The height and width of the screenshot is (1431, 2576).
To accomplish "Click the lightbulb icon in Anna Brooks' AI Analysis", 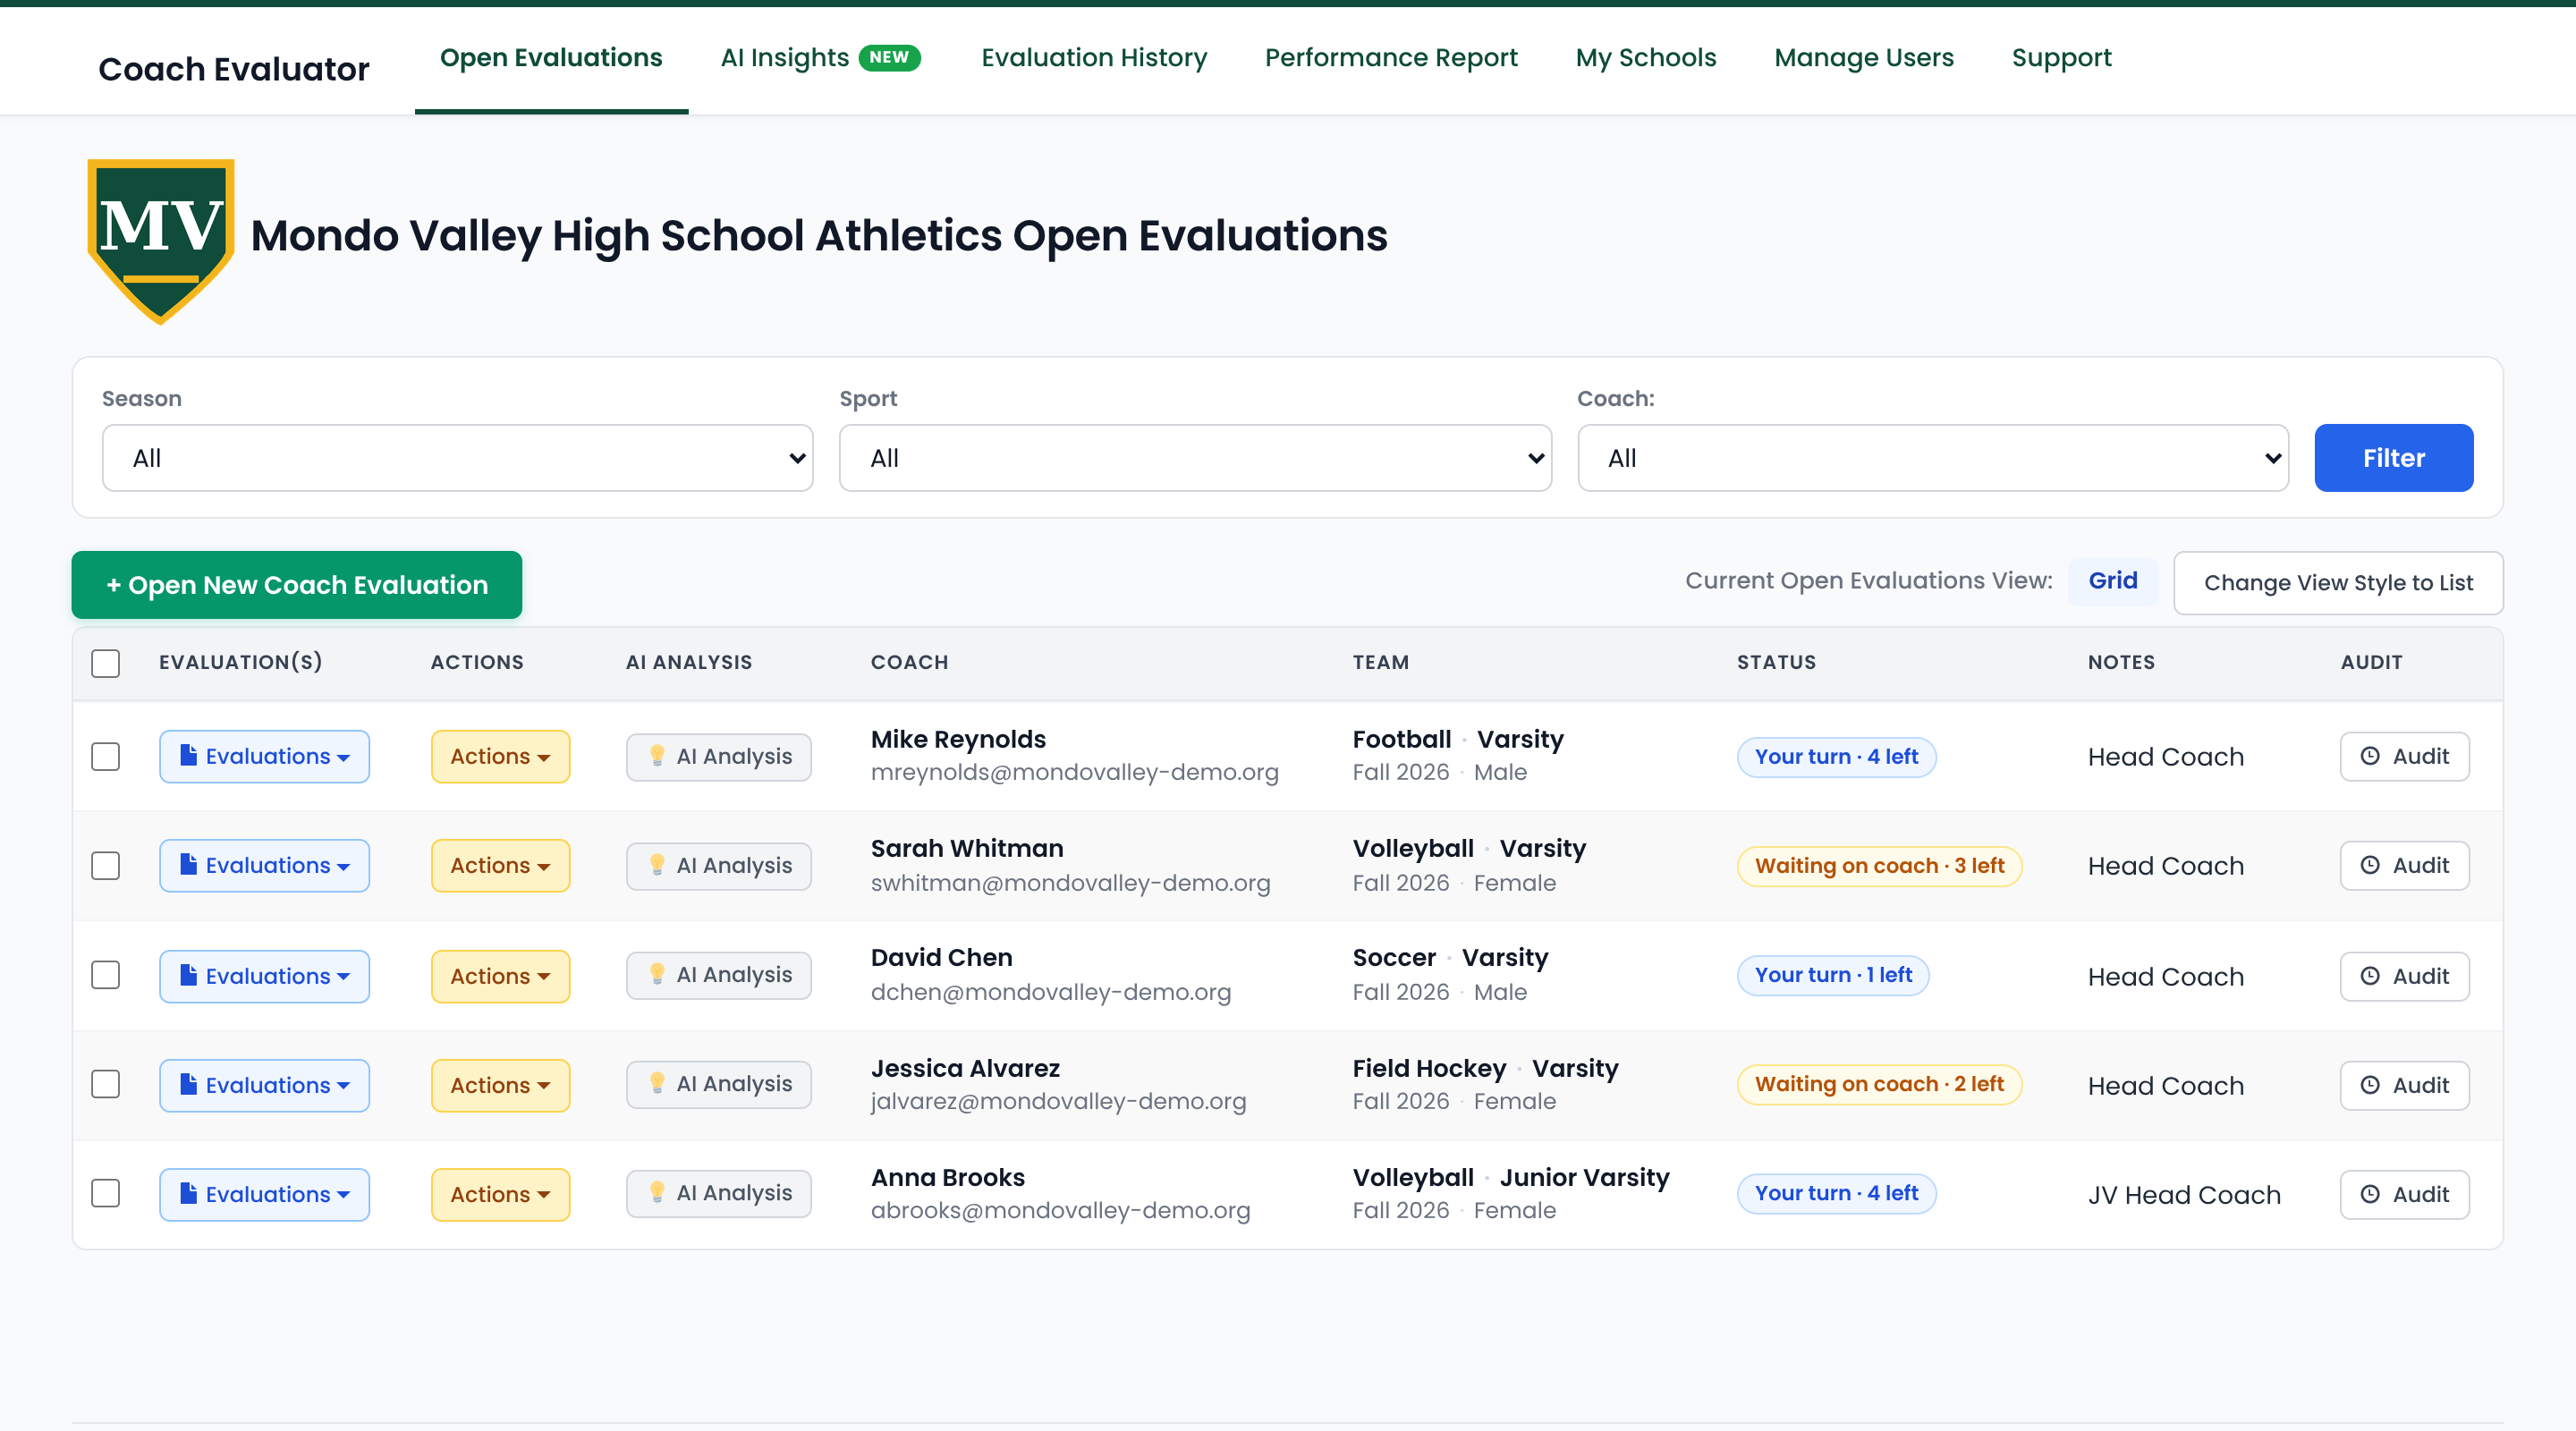I will coord(657,1192).
